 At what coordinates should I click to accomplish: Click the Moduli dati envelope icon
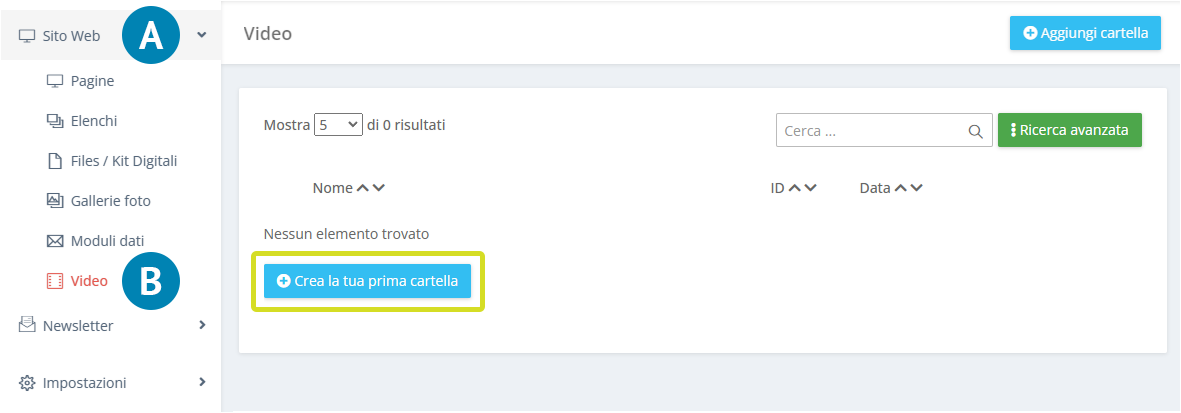54,241
